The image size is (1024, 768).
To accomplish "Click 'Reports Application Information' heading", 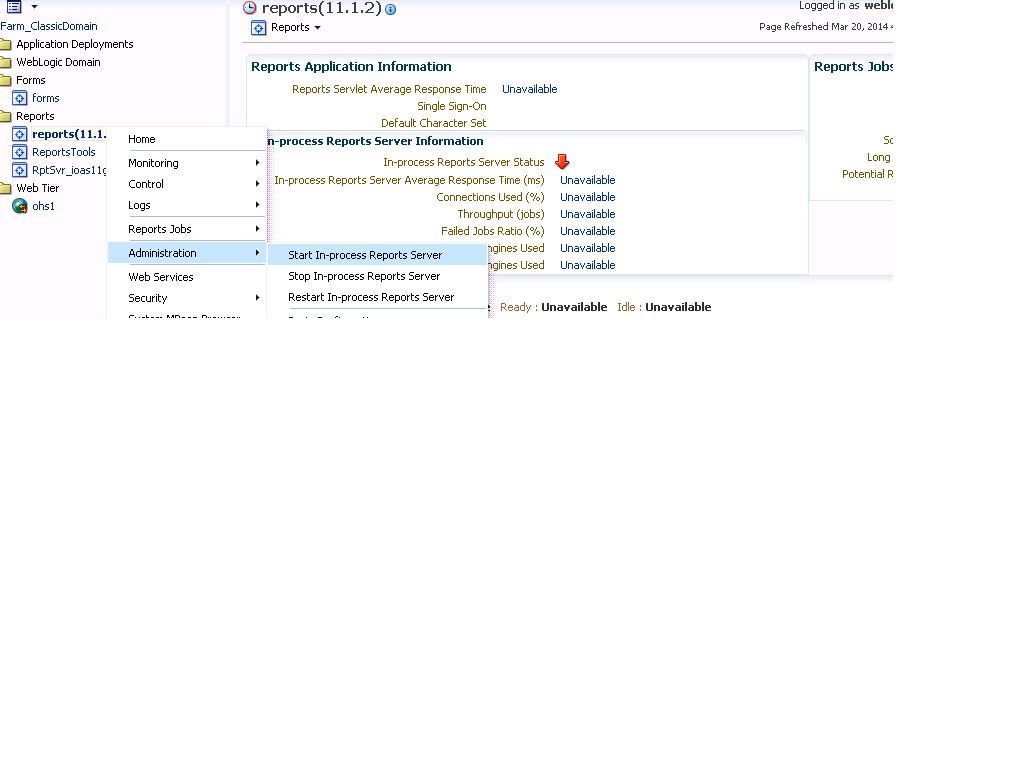I will point(351,67).
